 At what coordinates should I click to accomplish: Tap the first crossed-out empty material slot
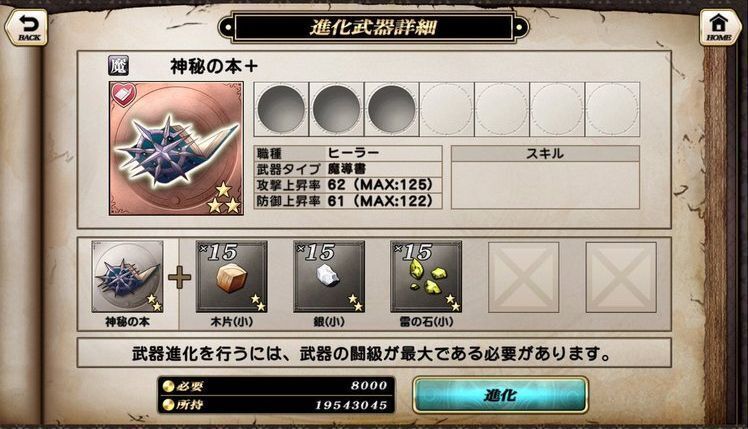coord(524,277)
